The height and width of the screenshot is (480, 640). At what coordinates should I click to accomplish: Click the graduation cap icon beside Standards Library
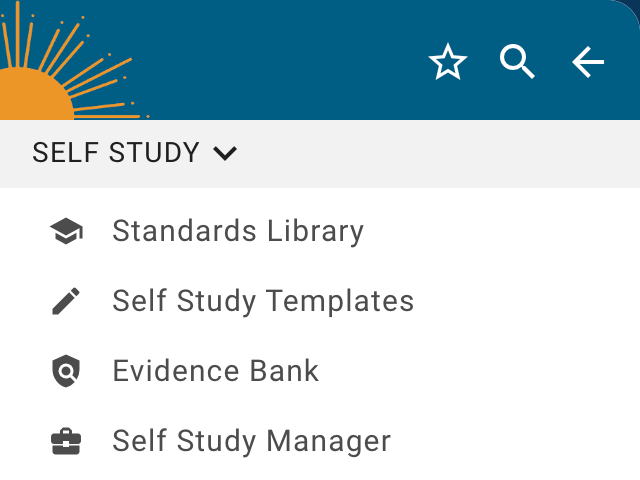[66, 232]
